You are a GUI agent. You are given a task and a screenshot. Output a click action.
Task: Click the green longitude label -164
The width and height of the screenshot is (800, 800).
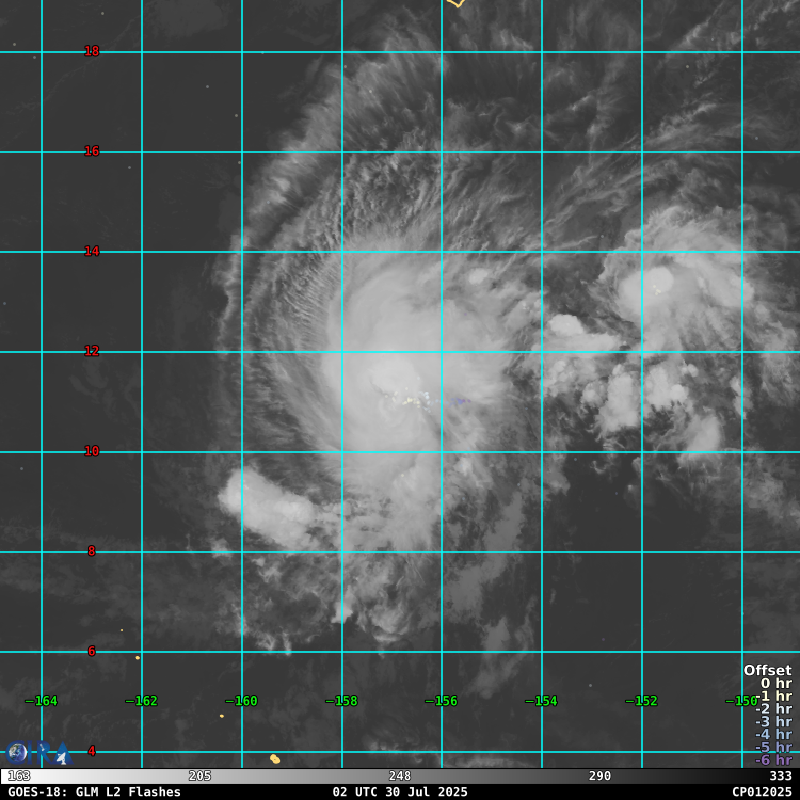42,701
